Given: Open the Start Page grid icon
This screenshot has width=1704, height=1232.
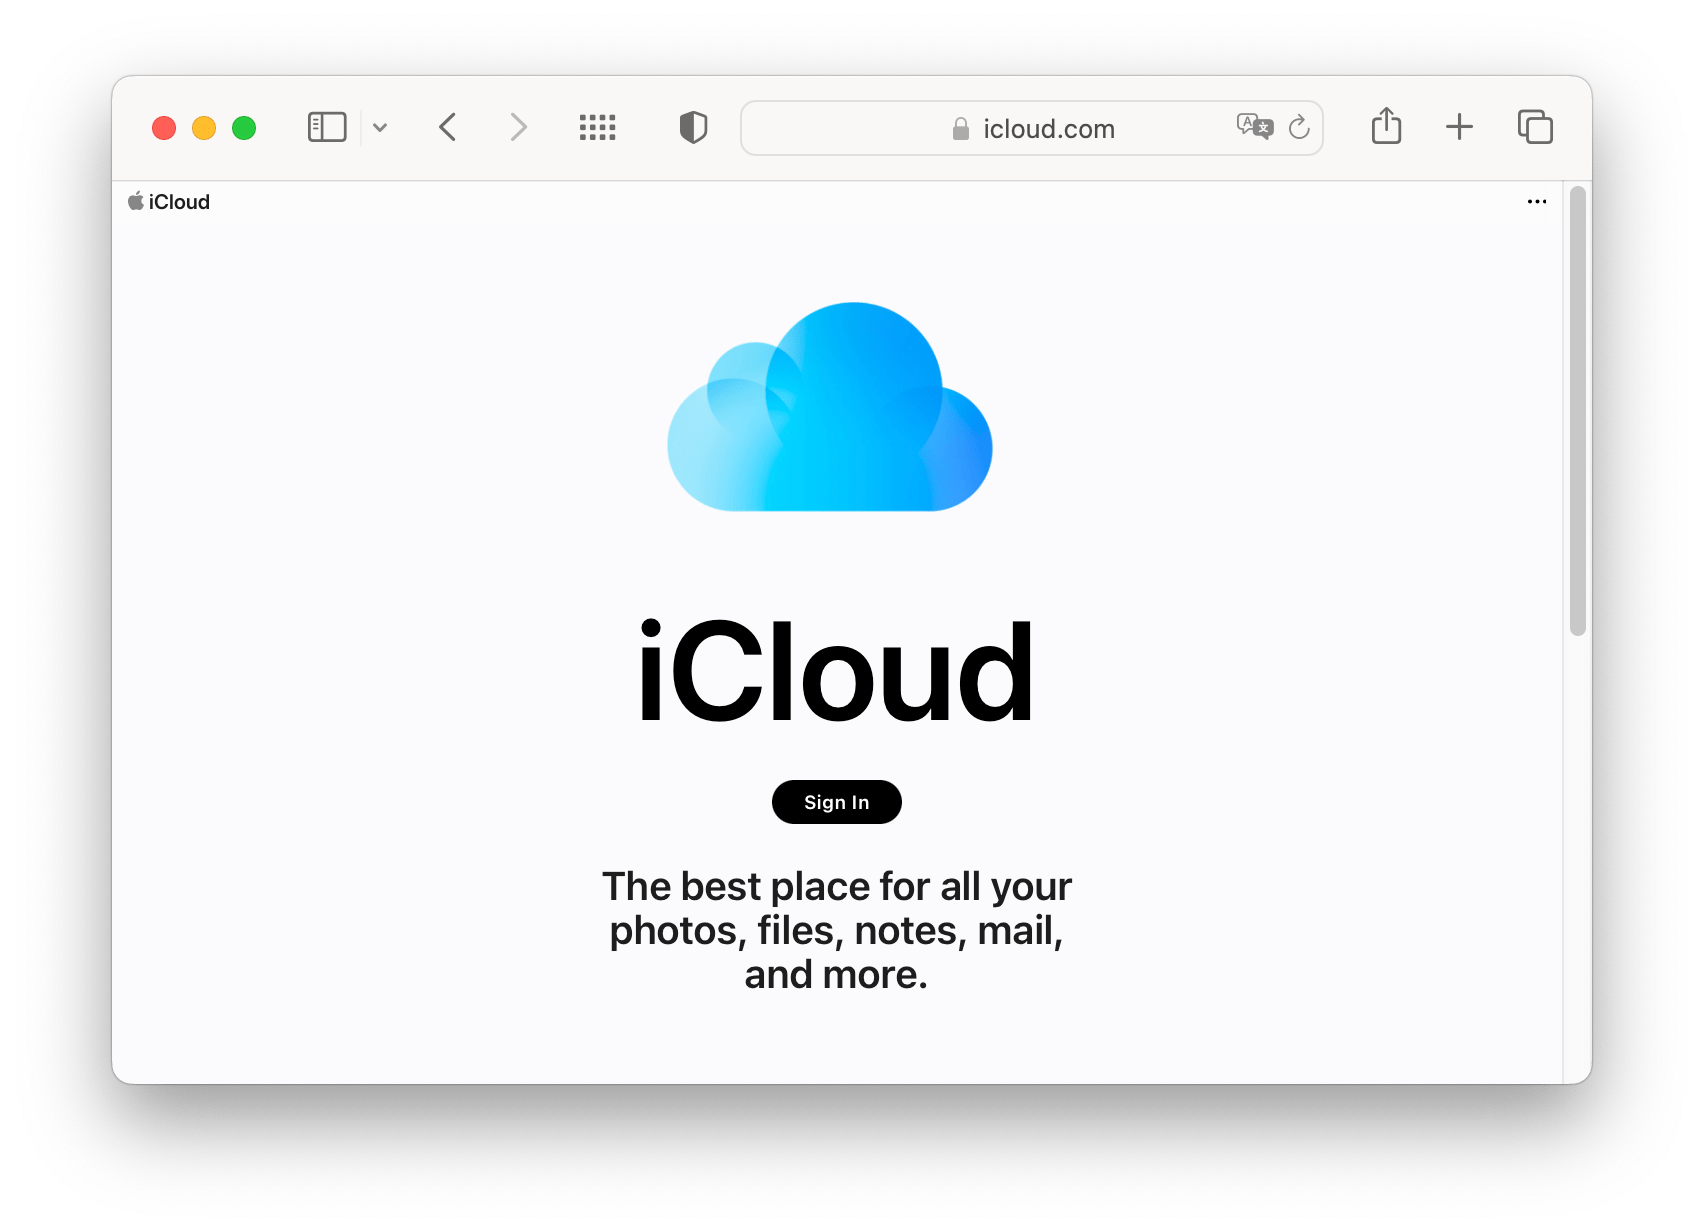Looking at the screenshot, I should (598, 128).
